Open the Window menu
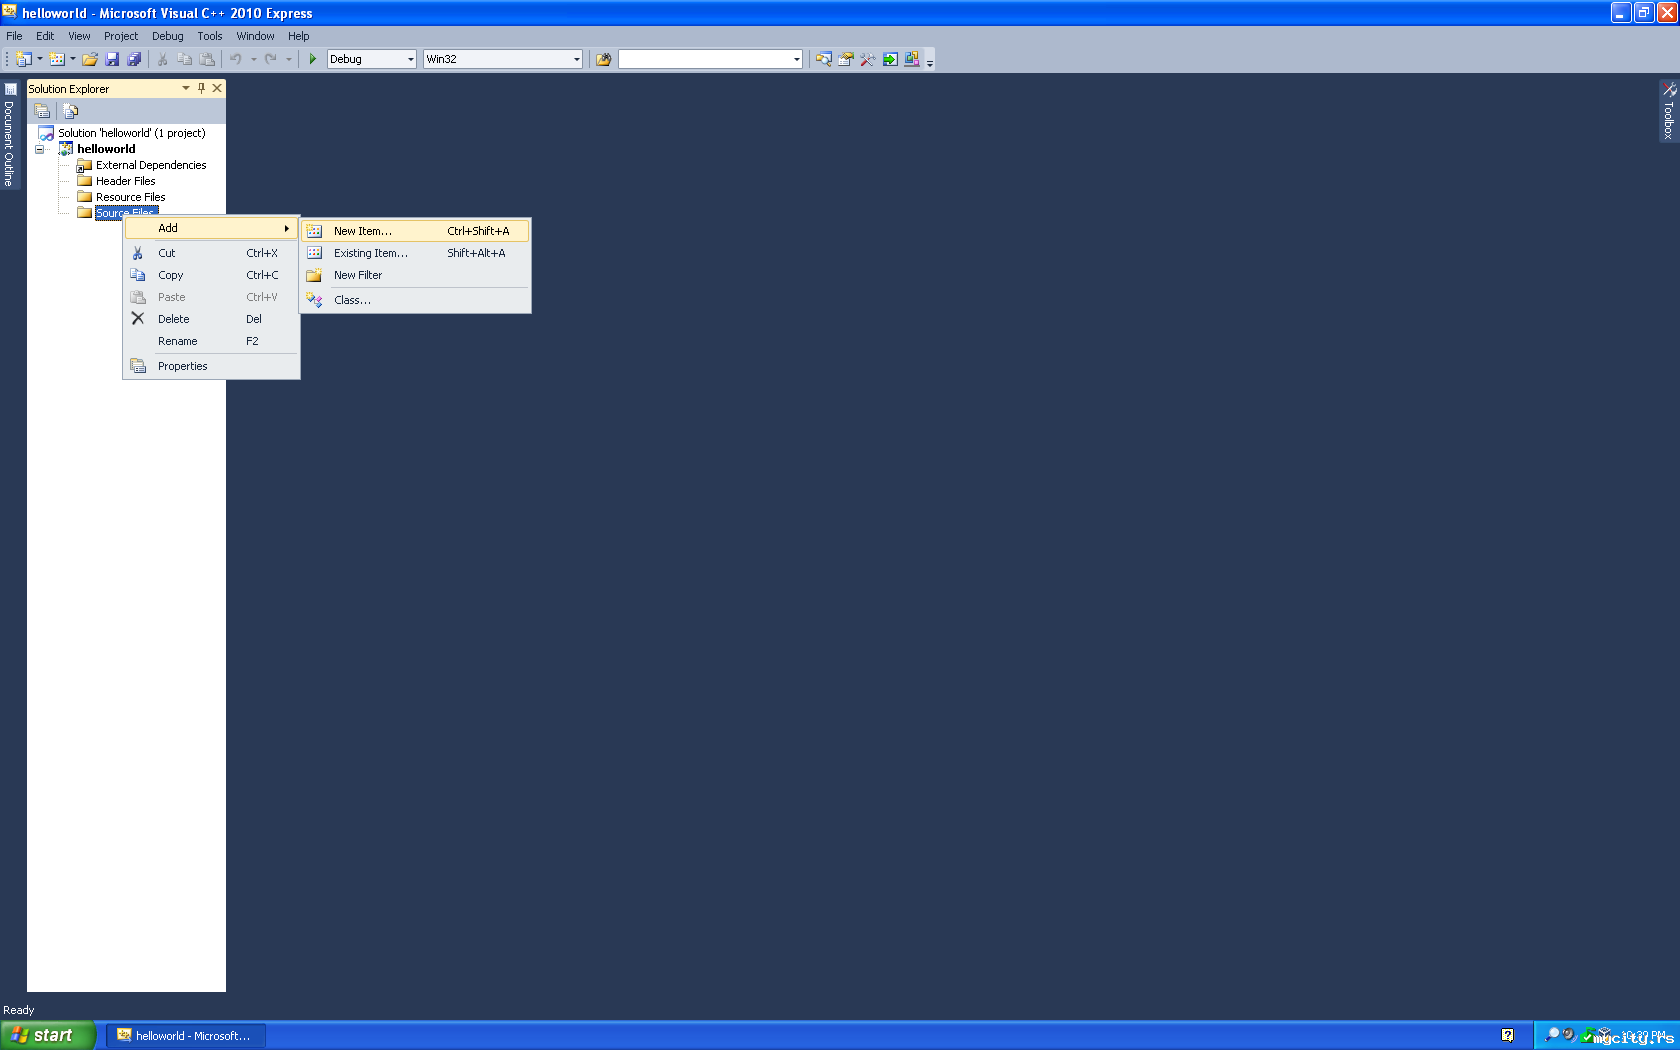Image resolution: width=1680 pixels, height=1050 pixels. (255, 36)
